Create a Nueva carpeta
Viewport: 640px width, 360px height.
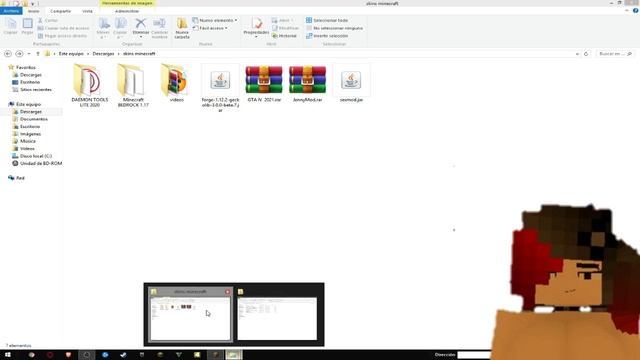click(182, 28)
